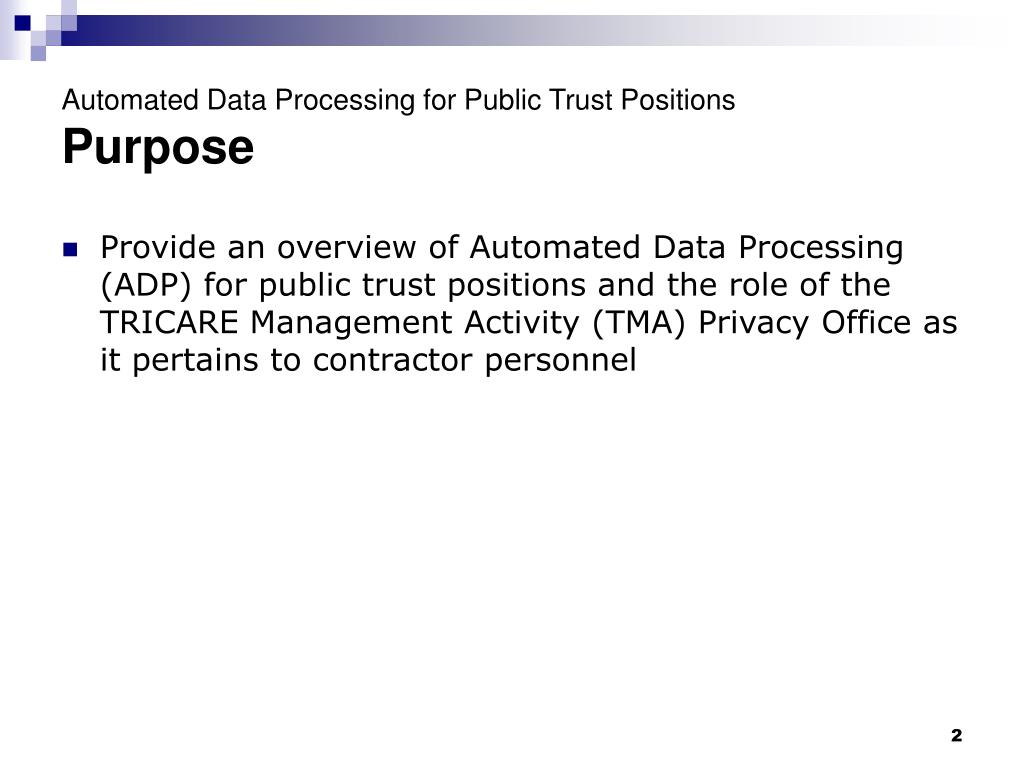Screen dimensions: 1024x768
Task: Click the dark blue square in top-left corner
Action: point(22,23)
